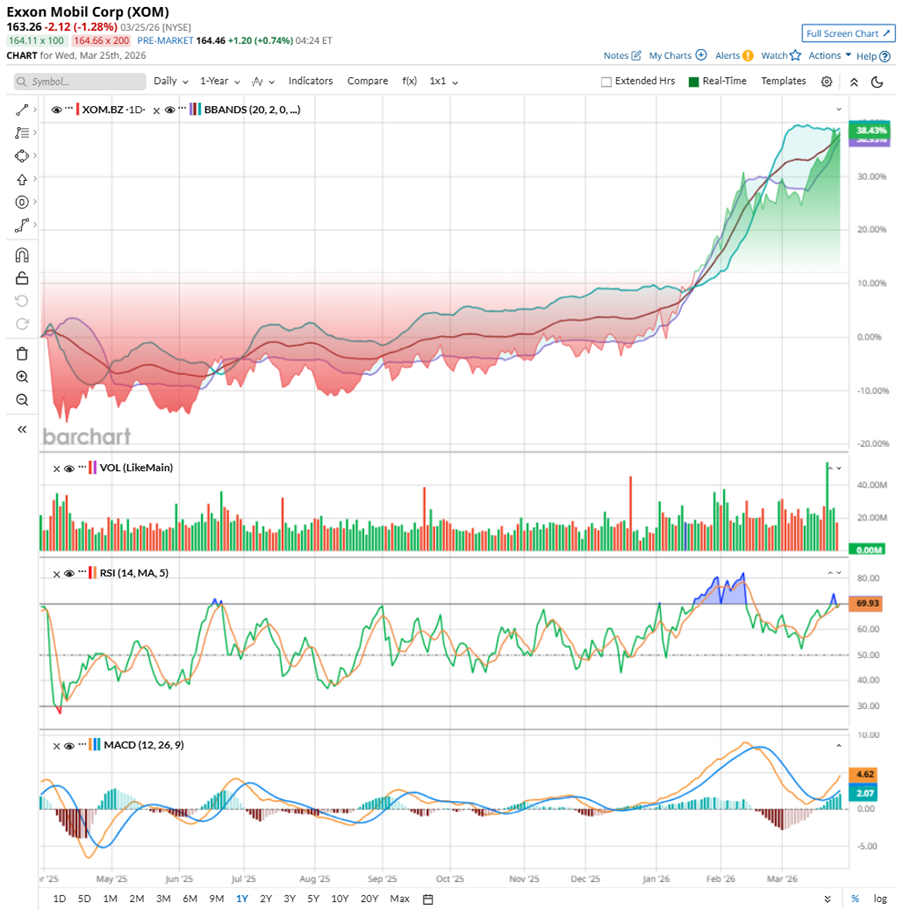Viewport: 903px width, 917px height.
Task: Open the XOM.BZ series options menu
Action: (69, 109)
